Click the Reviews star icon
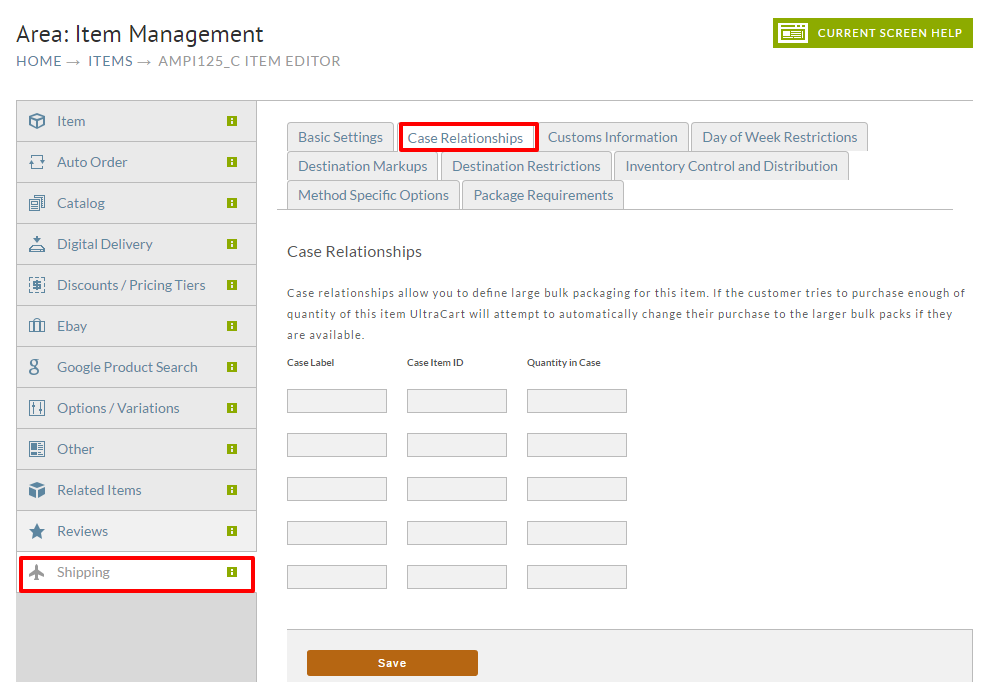Screen dimensions: 981x682 click(x=37, y=531)
